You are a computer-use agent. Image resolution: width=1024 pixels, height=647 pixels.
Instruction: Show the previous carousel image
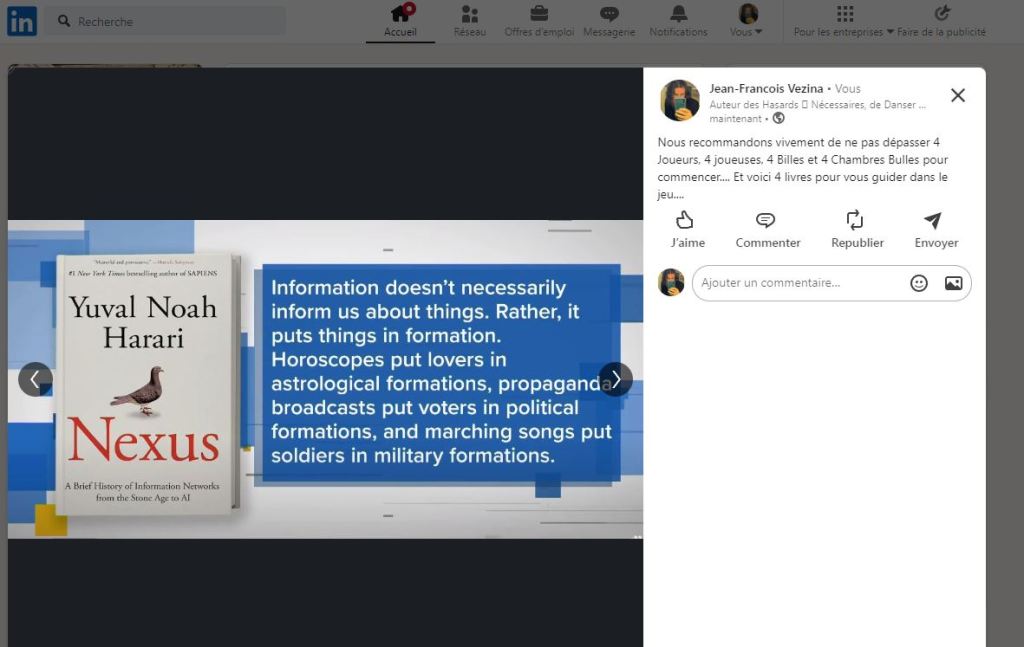35,379
